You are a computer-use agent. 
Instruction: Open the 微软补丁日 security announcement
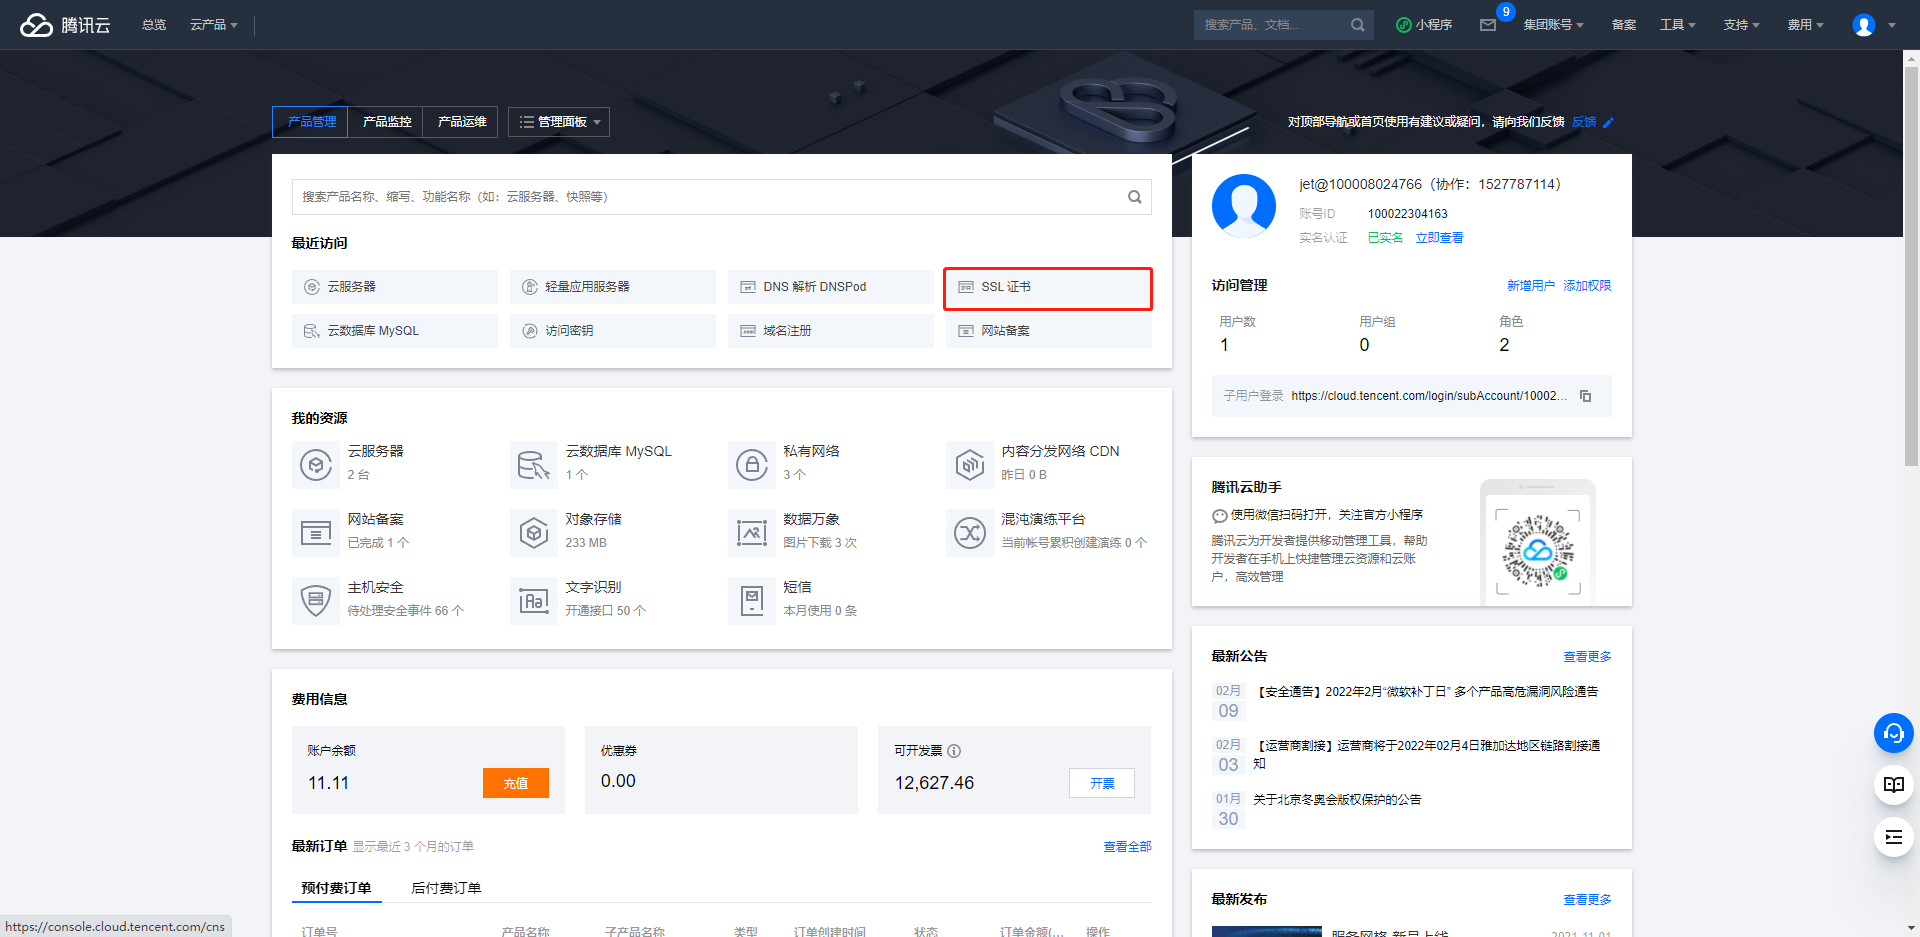tap(1425, 692)
